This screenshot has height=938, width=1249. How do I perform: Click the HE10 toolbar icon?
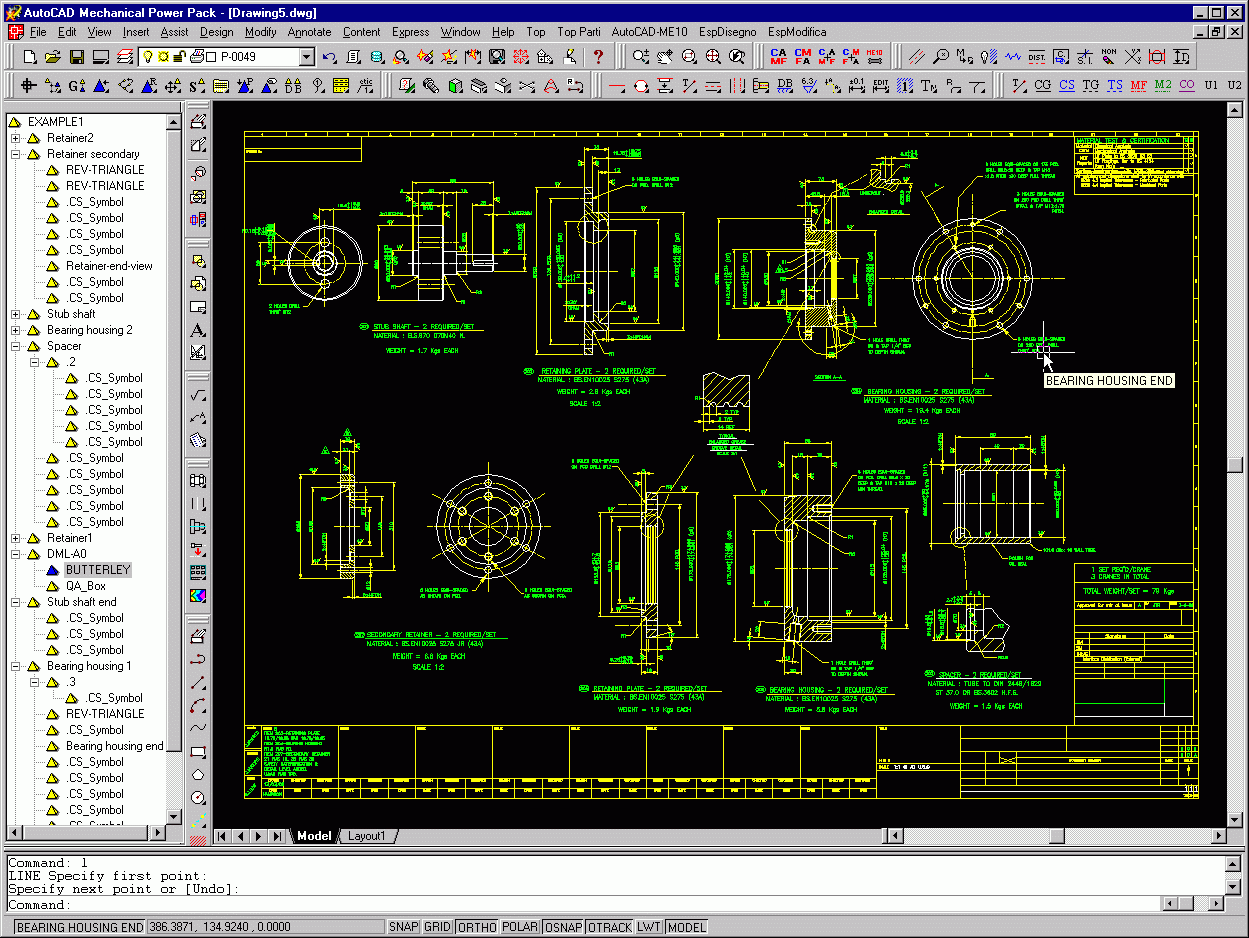[x=874, y=56]
